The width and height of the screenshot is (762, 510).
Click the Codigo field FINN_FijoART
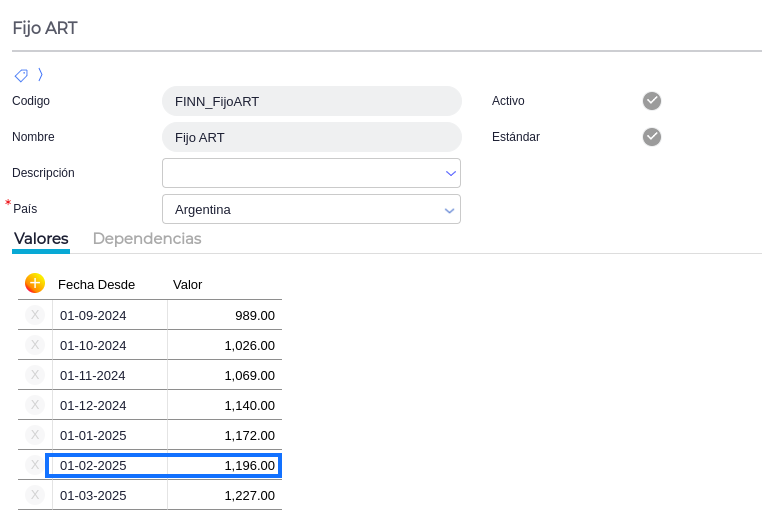click(311, 101)
